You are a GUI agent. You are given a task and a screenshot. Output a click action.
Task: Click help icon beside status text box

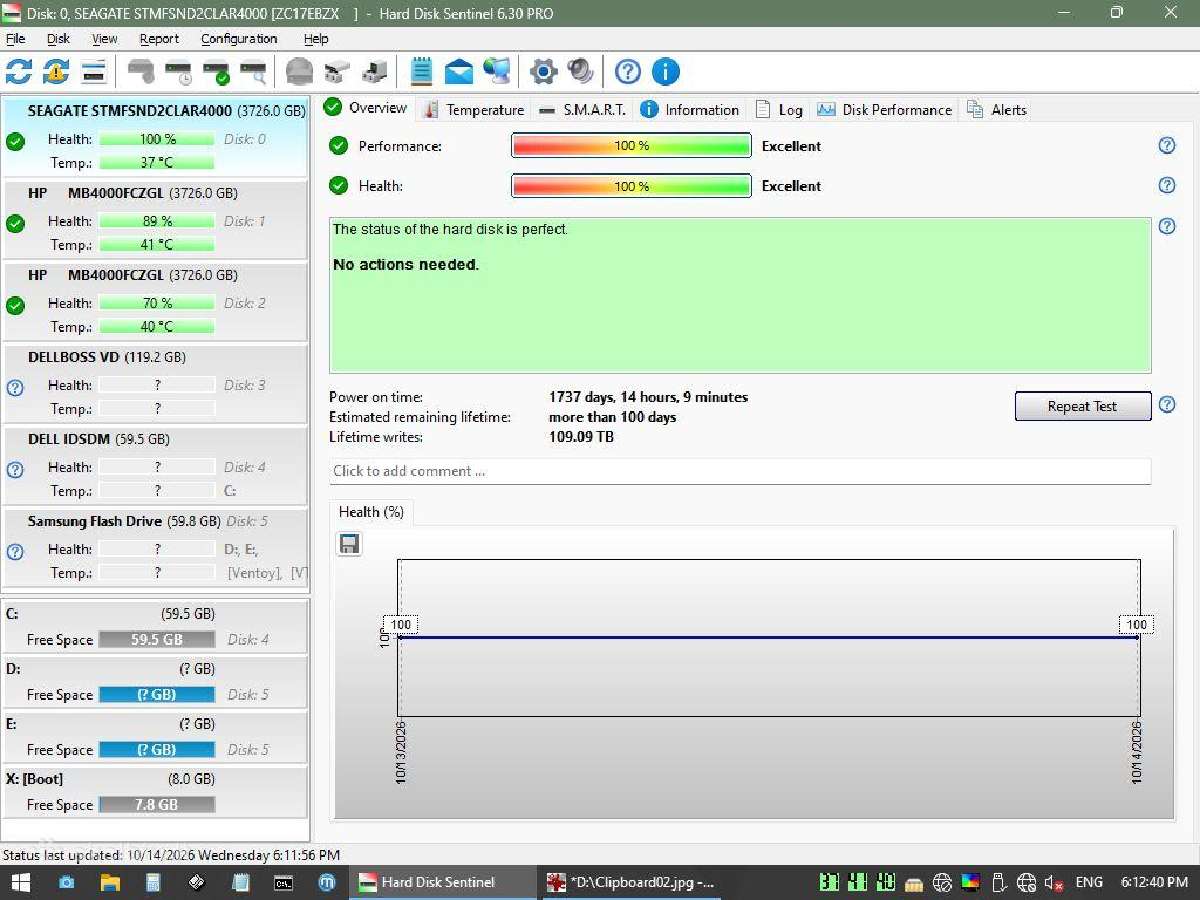click(1167, 227)
